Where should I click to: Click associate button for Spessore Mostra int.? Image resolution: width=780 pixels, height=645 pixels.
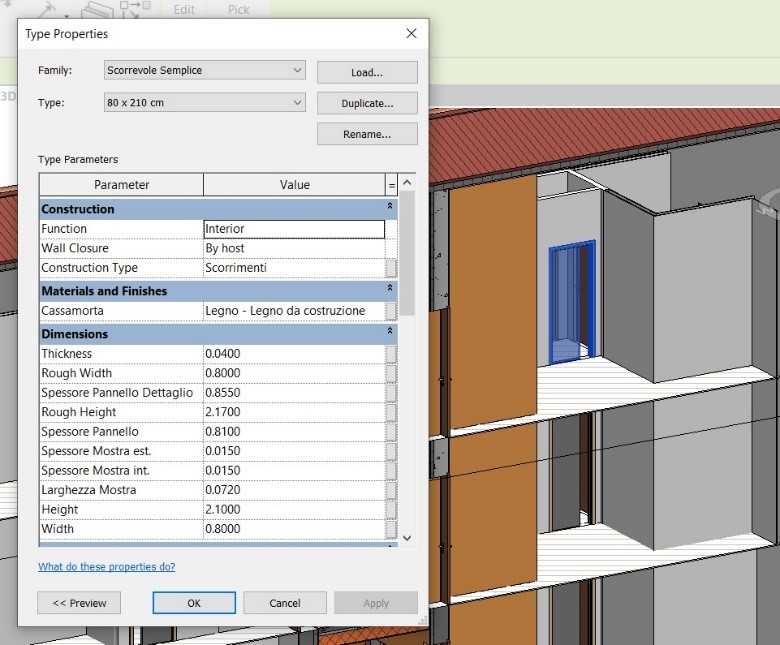[391, 470]
